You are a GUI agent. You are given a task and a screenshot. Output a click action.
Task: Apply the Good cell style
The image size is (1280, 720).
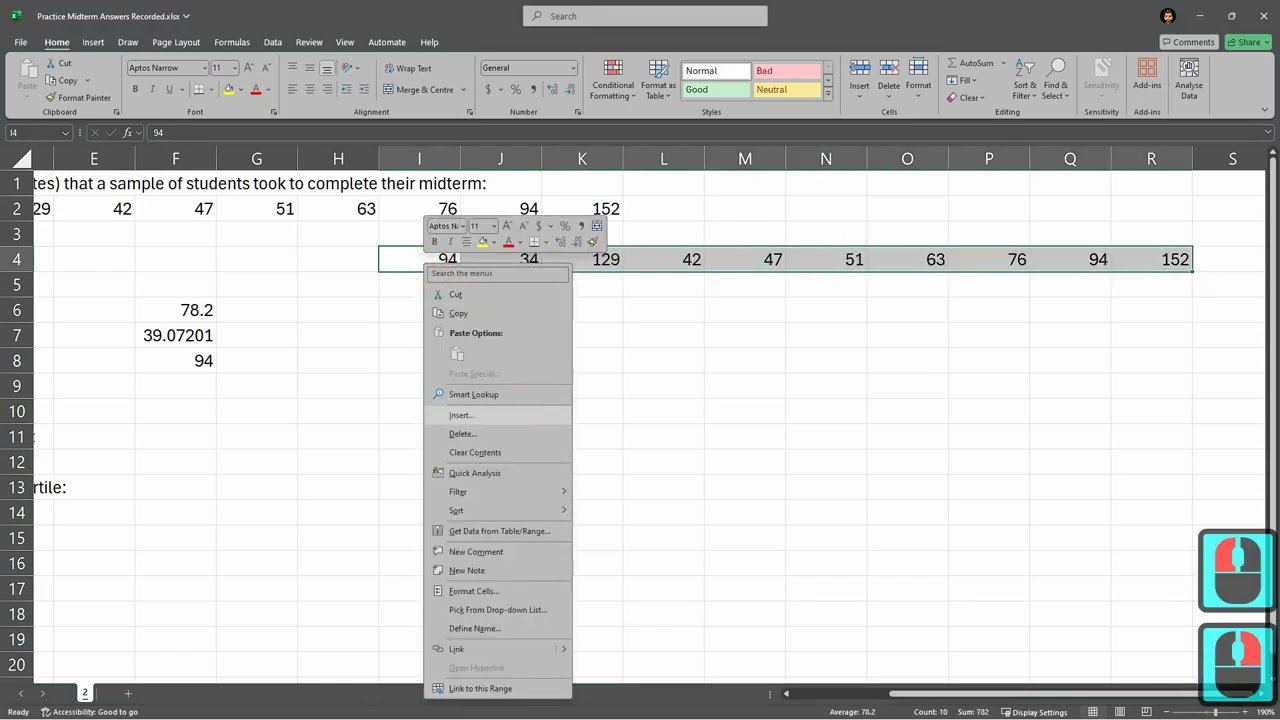[716, 90]
